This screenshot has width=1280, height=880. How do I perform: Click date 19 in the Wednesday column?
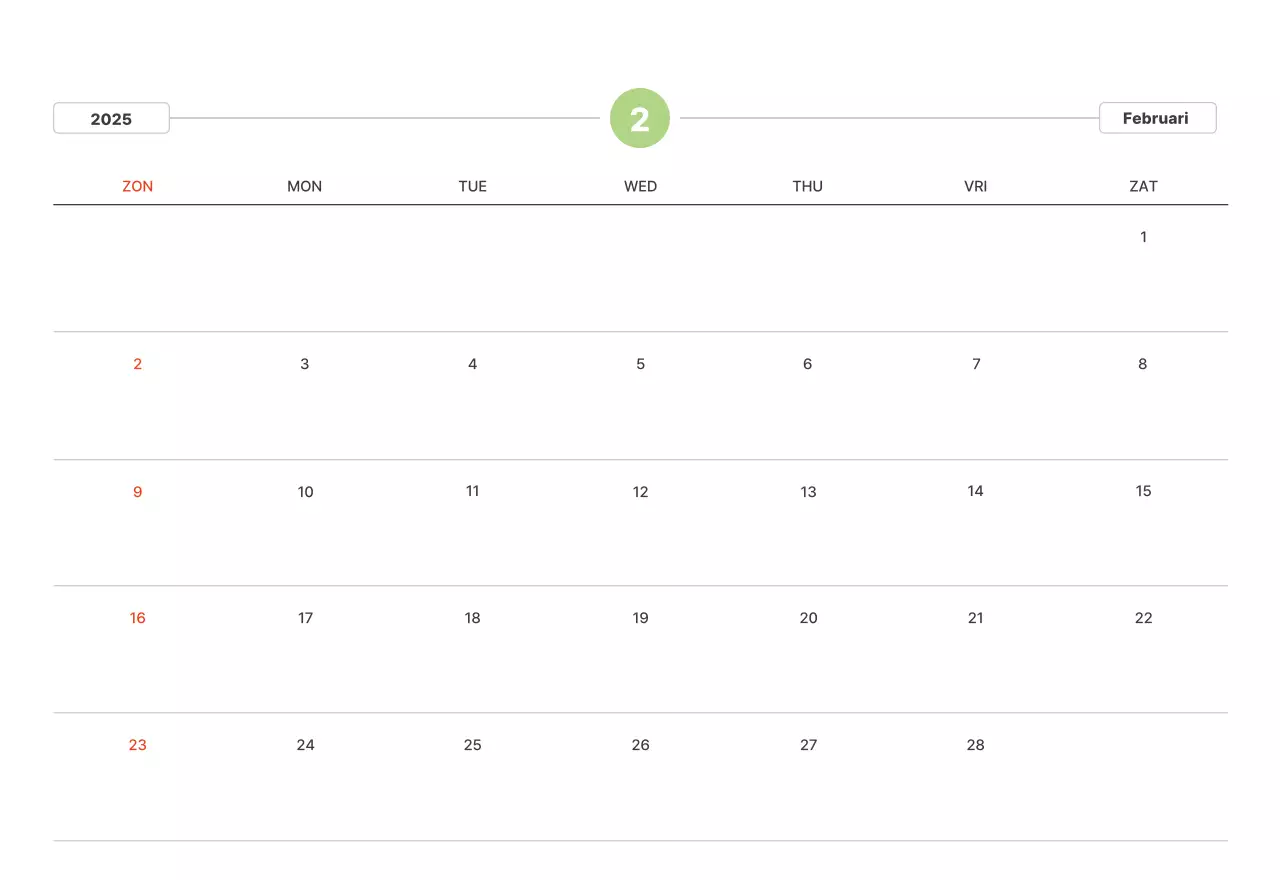pos(640,618)
